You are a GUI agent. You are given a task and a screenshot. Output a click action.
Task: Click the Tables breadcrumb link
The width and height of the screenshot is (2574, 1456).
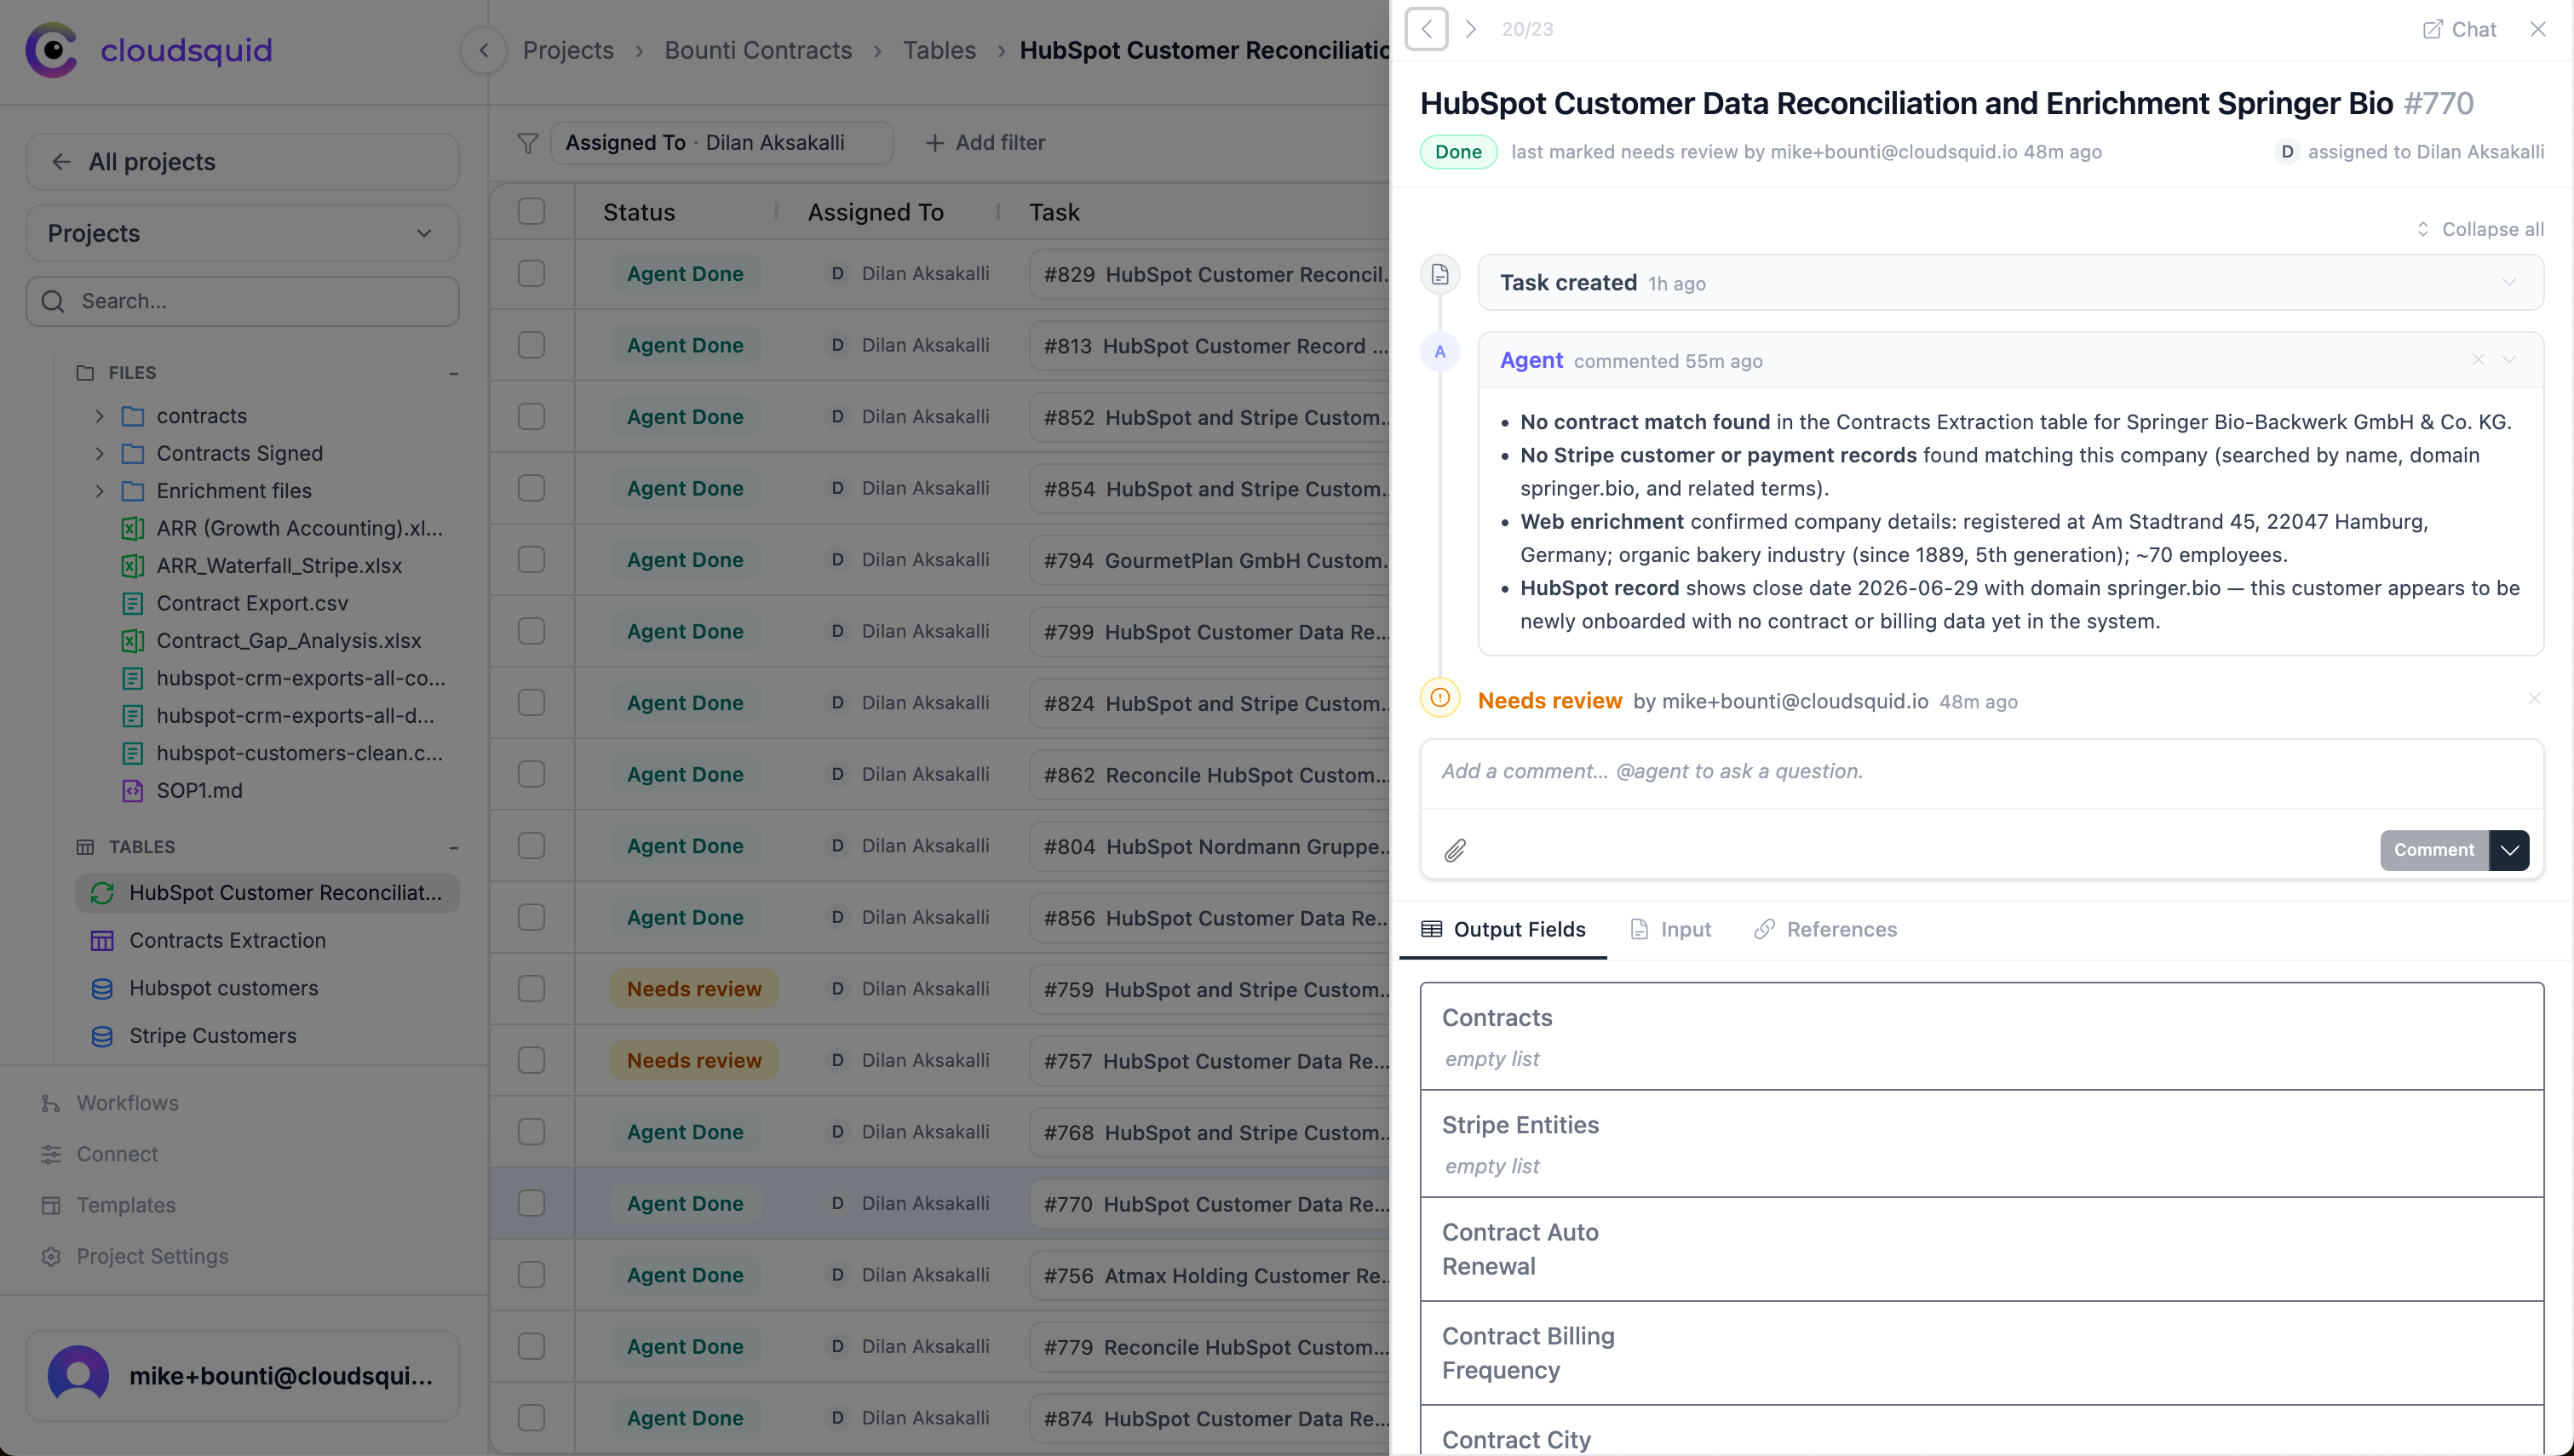point(939,50)
